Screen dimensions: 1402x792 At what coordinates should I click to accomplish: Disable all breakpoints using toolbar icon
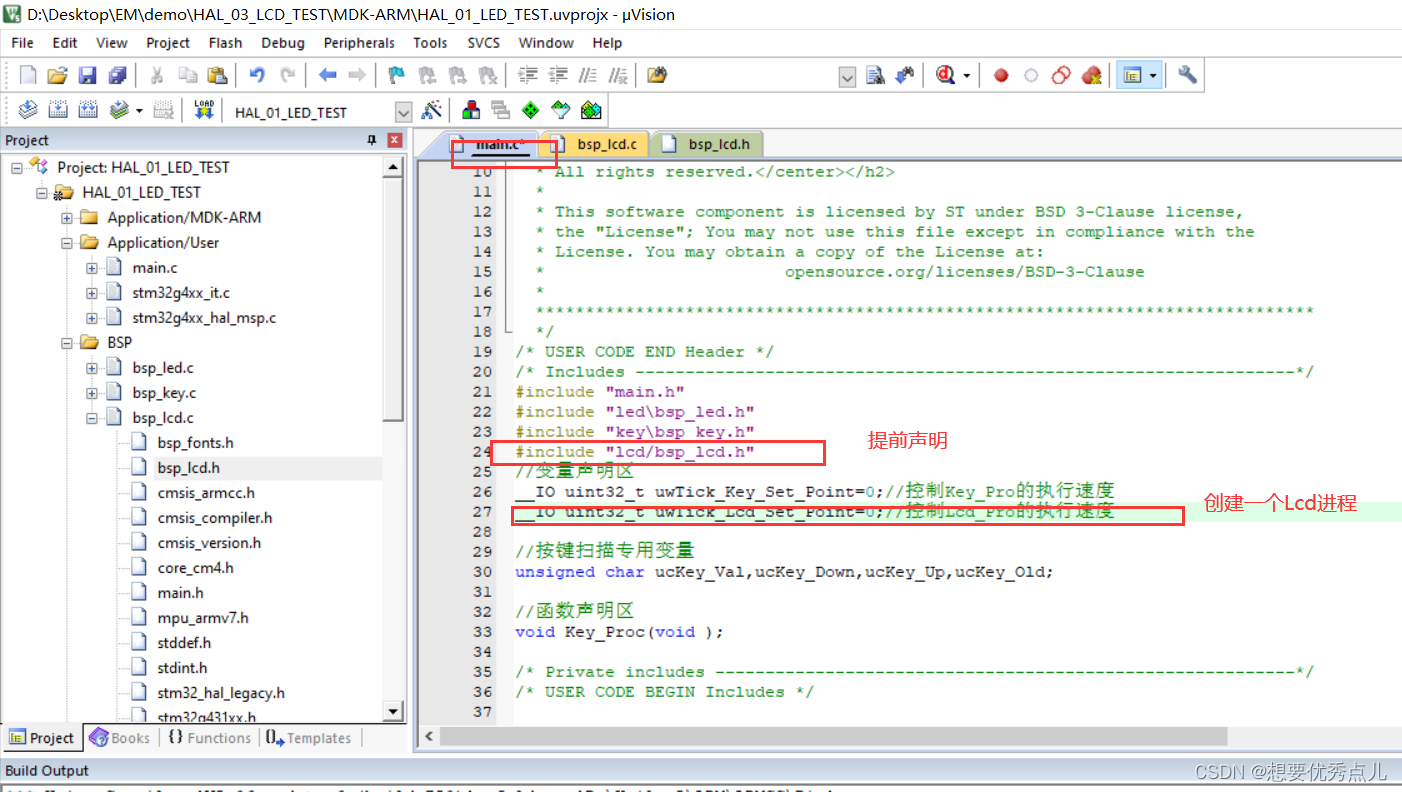pyautogui.click(x=1060, y=75)
